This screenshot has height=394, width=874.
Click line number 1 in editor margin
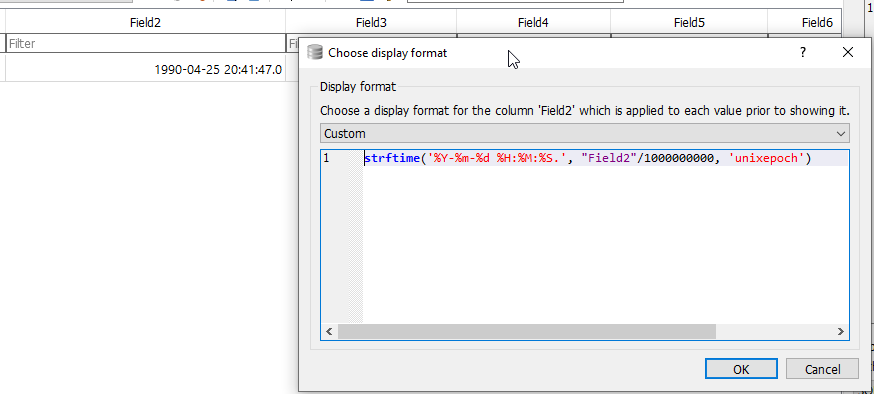point(326,158)
